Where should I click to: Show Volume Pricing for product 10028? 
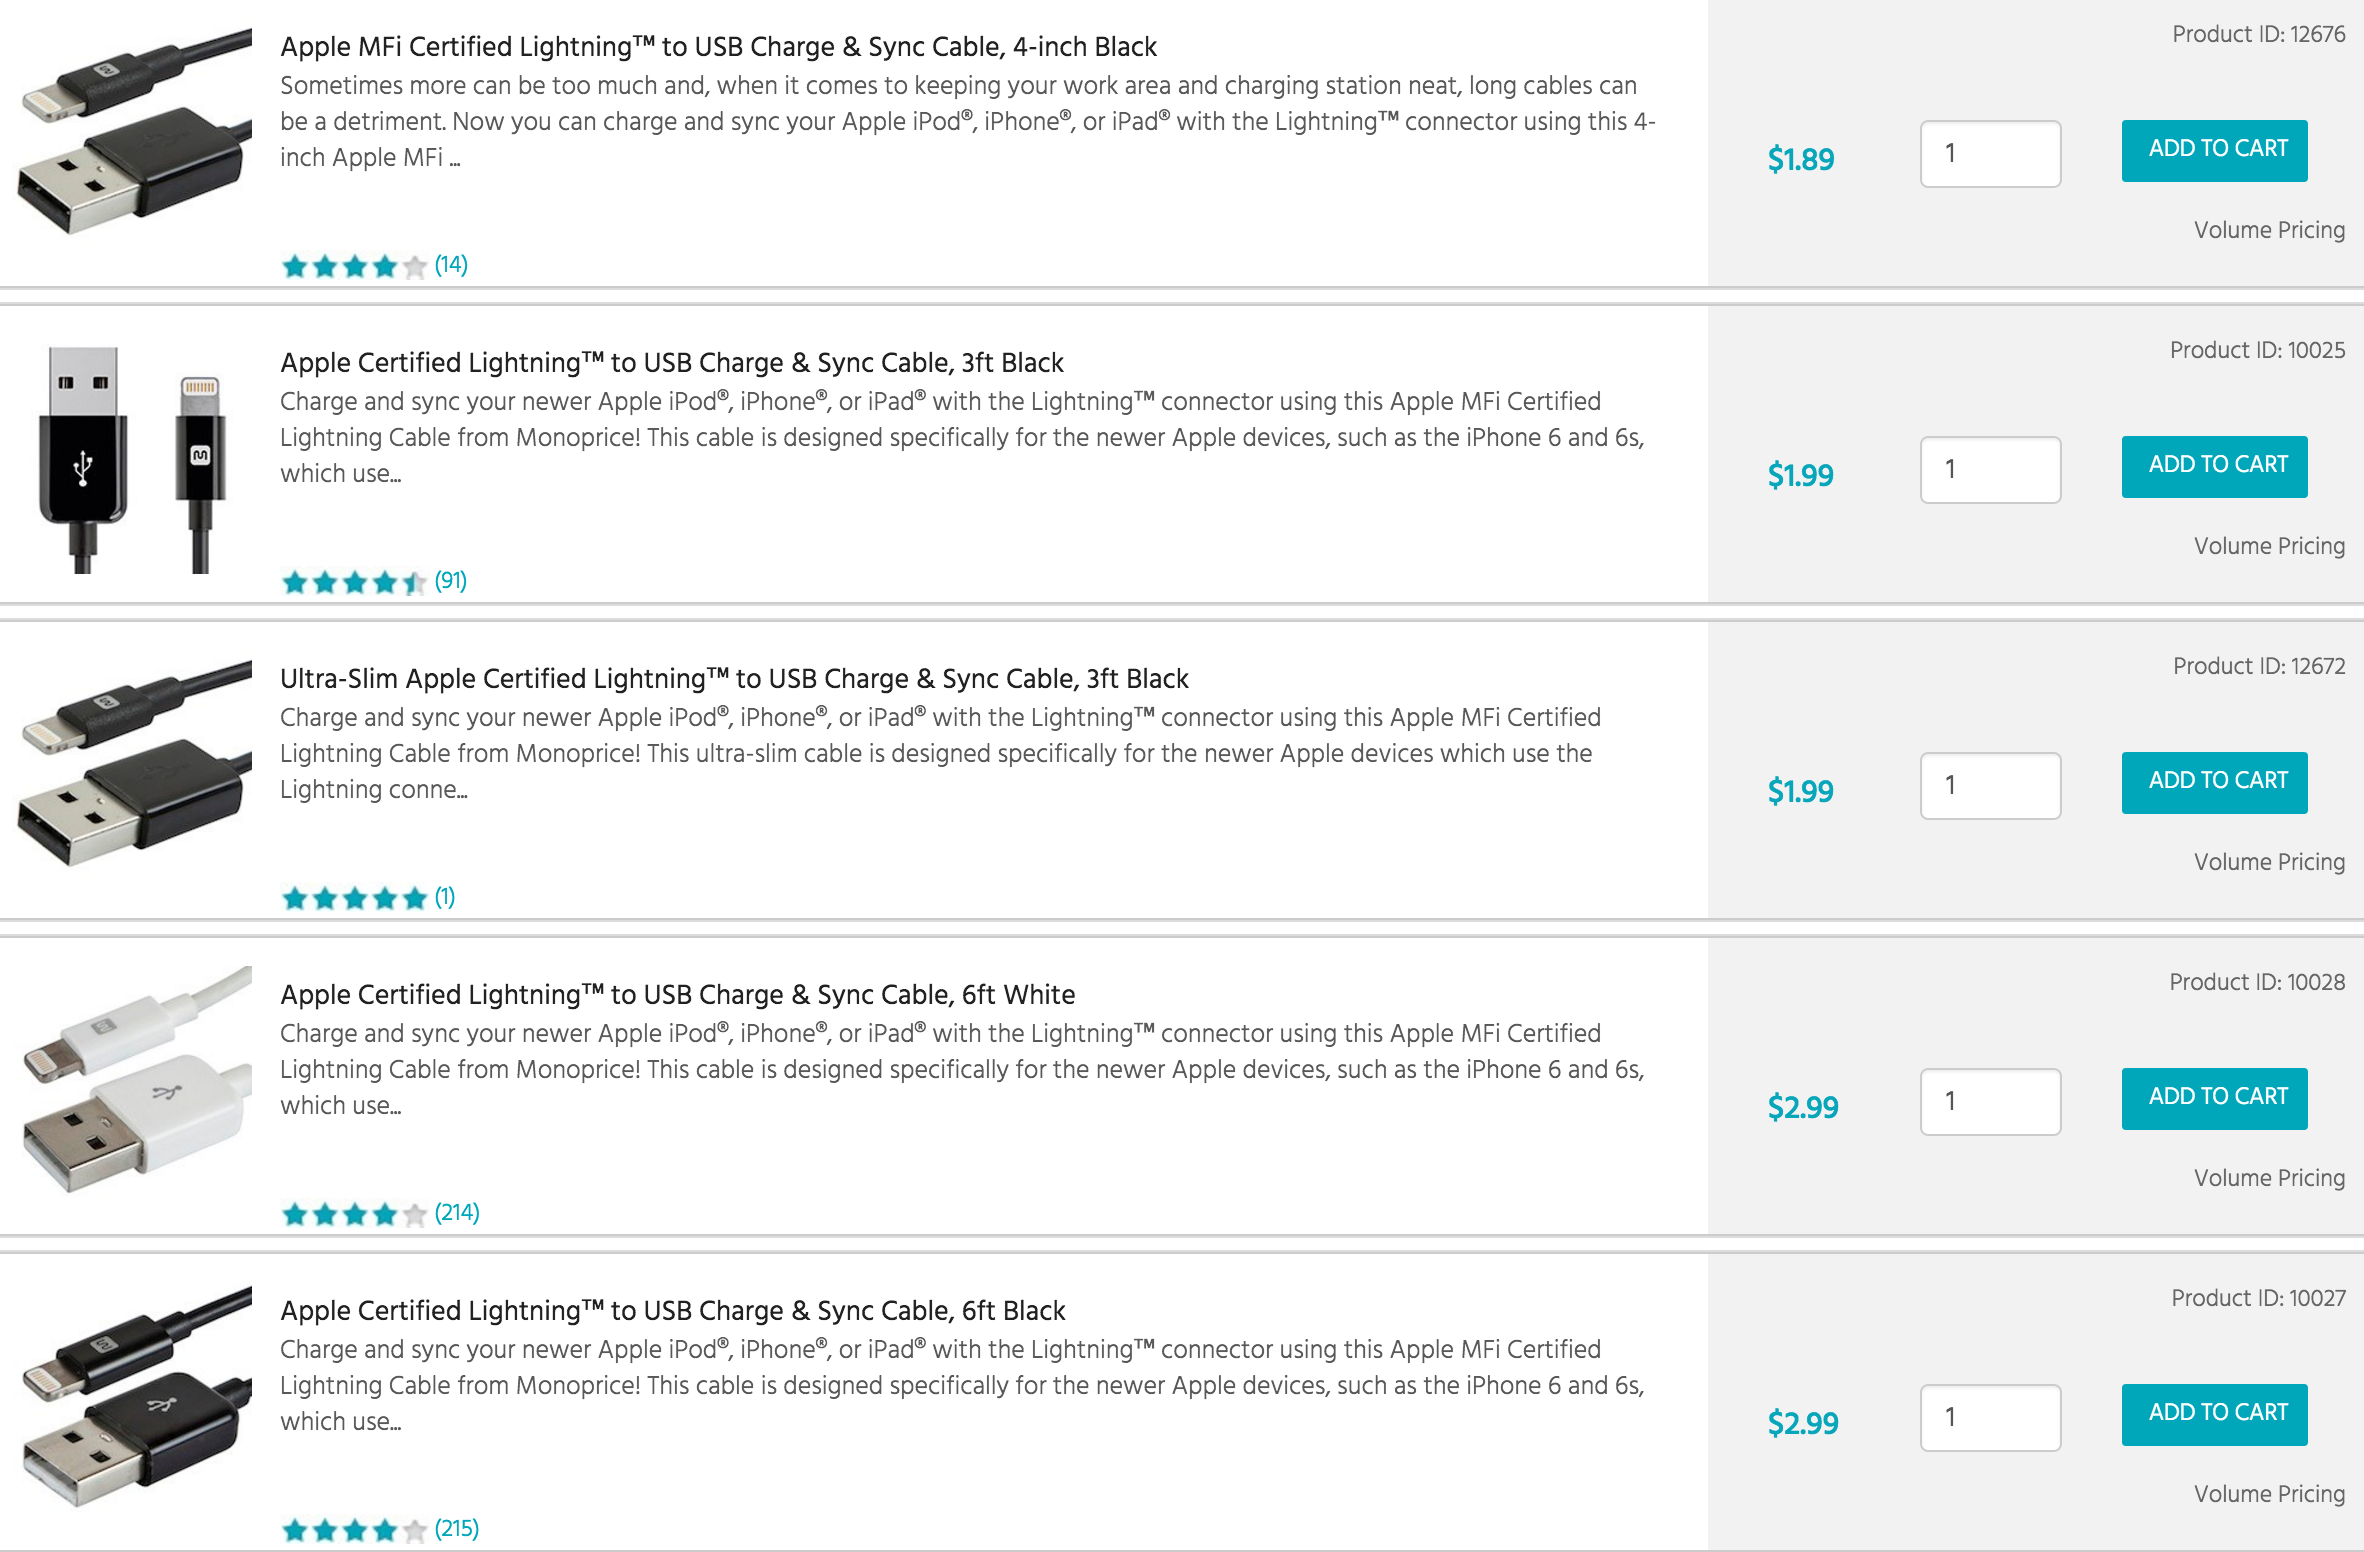coord(2269,1178)
